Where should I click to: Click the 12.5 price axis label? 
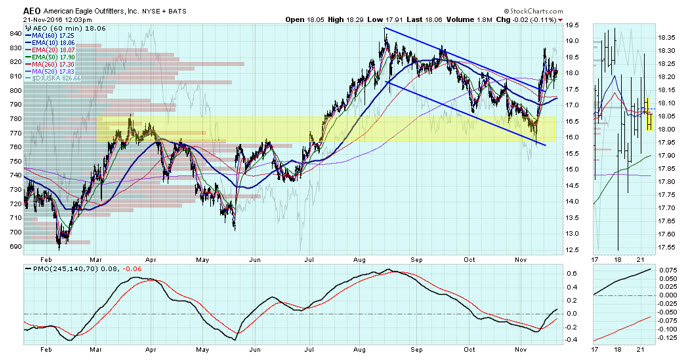pyautogui.click(x=573, y=250)
